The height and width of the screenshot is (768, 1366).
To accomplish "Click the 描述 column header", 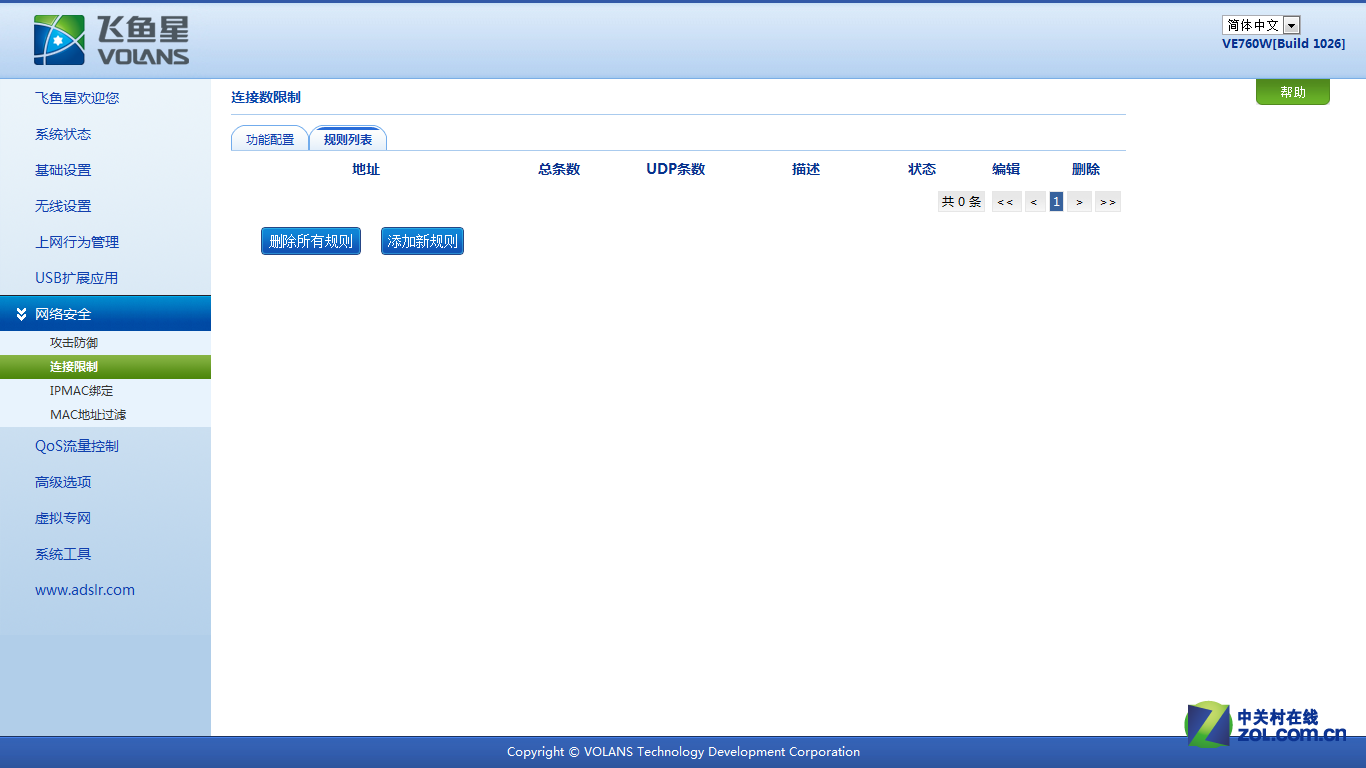I will click(x=806, y=169).
